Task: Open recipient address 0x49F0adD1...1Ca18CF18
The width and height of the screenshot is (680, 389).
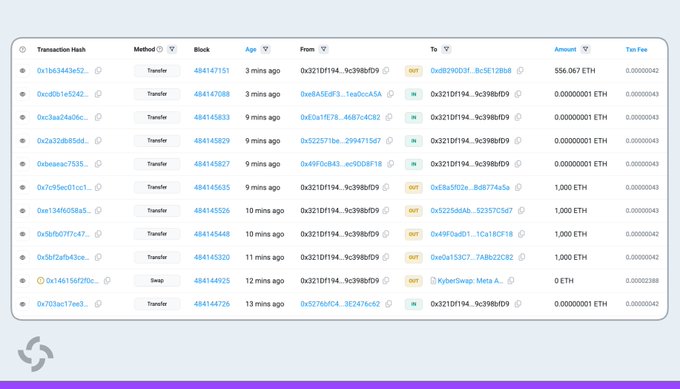Action: click(471, 234)
